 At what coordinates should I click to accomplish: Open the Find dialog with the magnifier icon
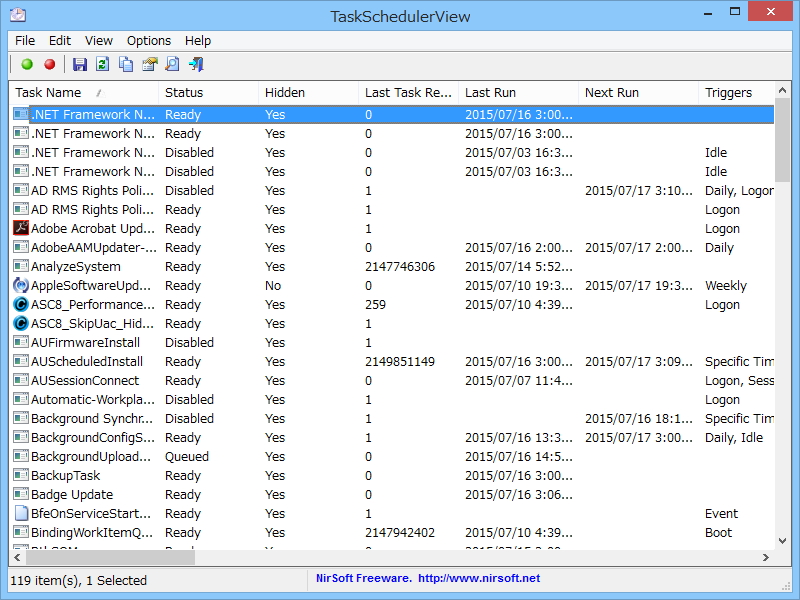171,63
